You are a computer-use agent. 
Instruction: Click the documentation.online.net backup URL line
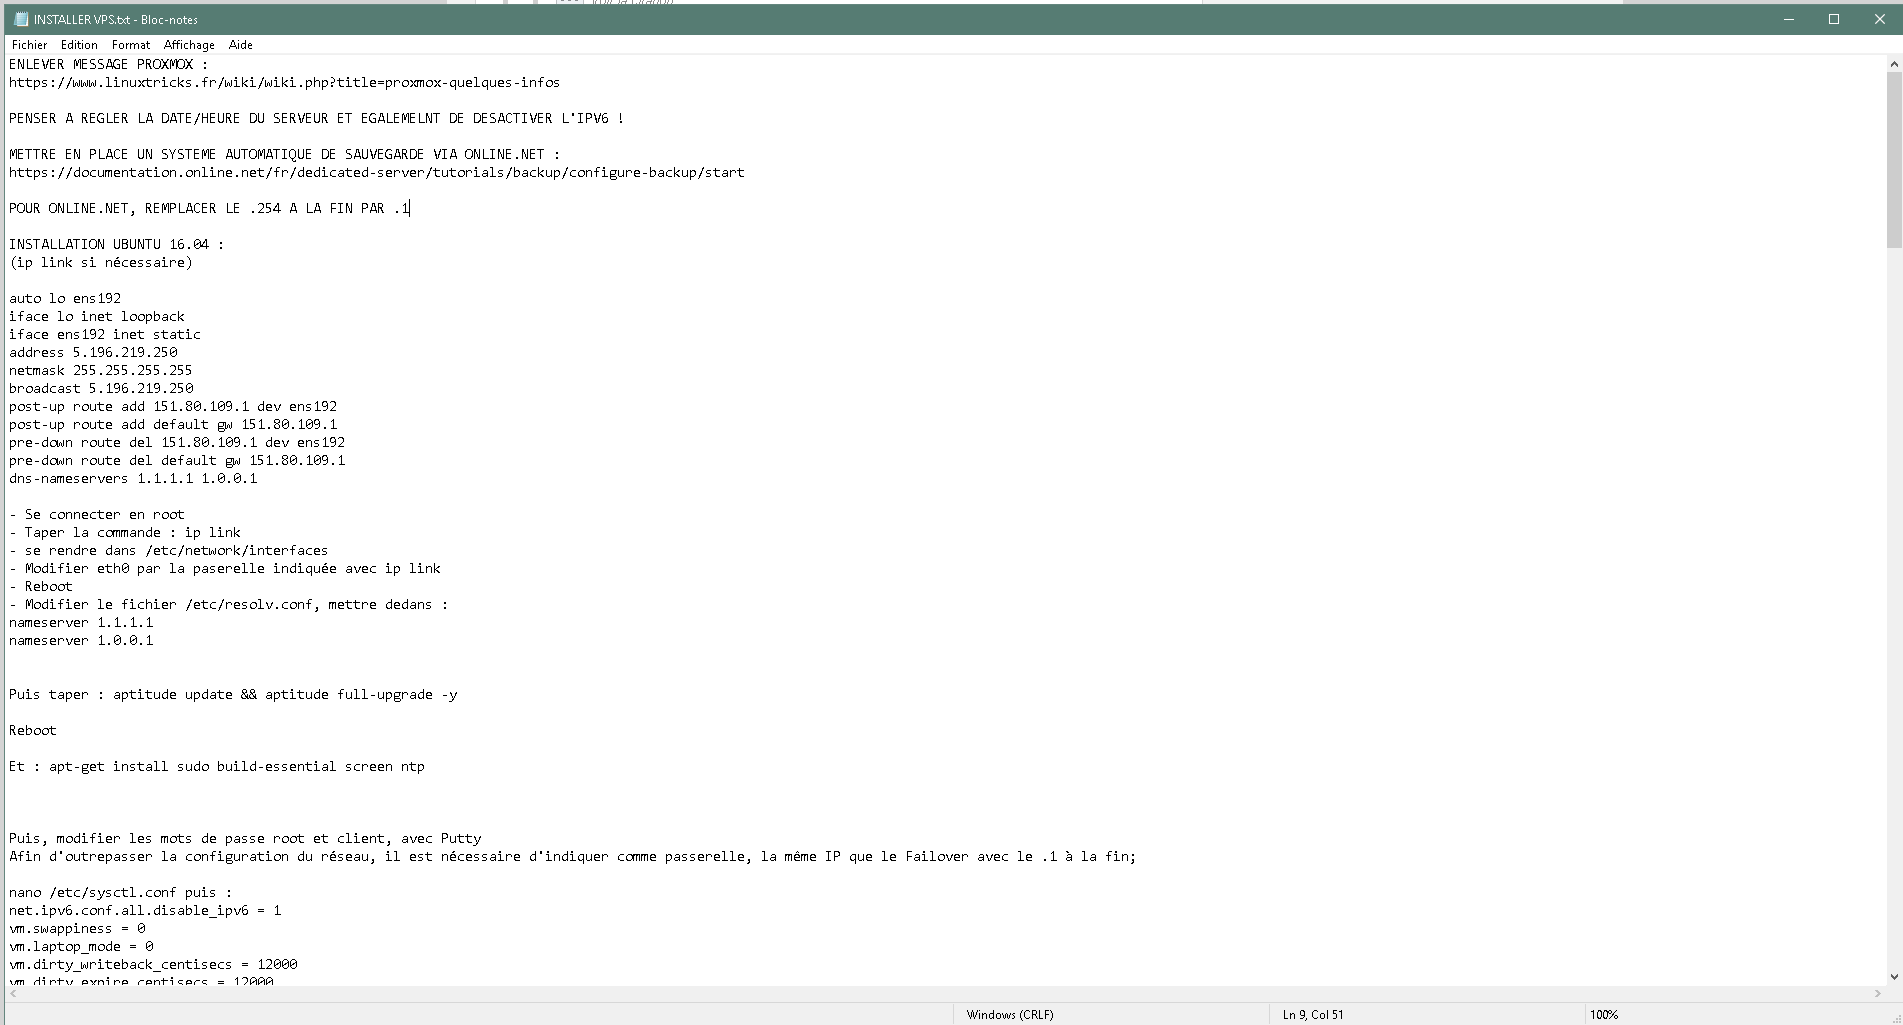pos(377,173)
